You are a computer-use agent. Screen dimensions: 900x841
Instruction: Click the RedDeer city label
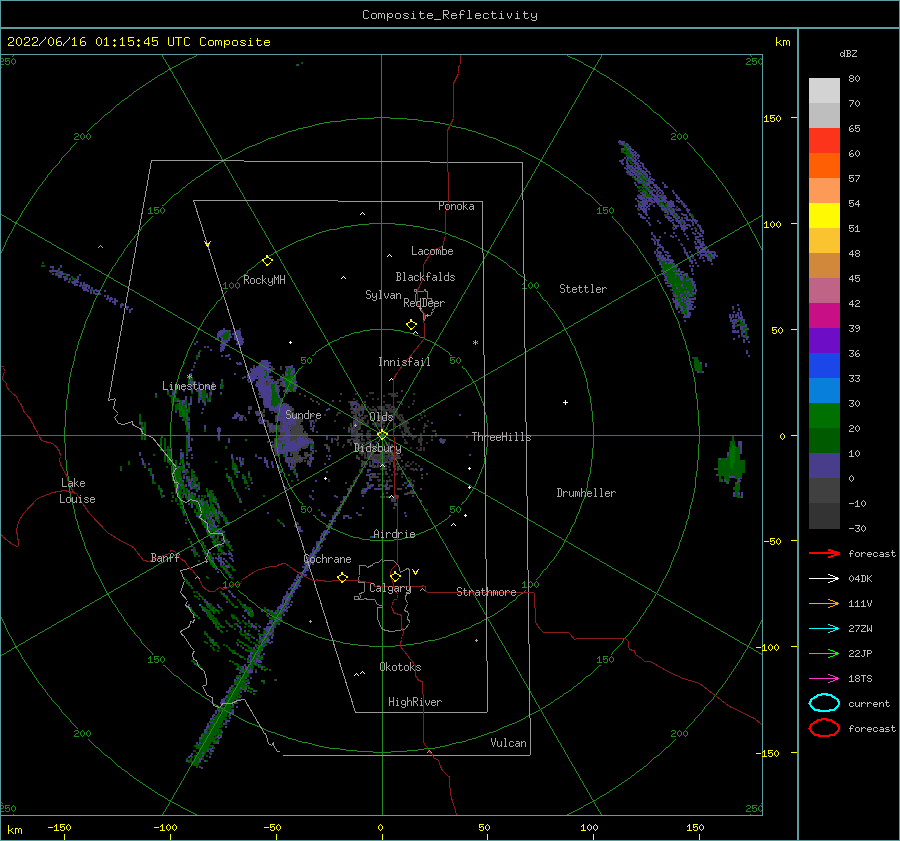(424, 303)
